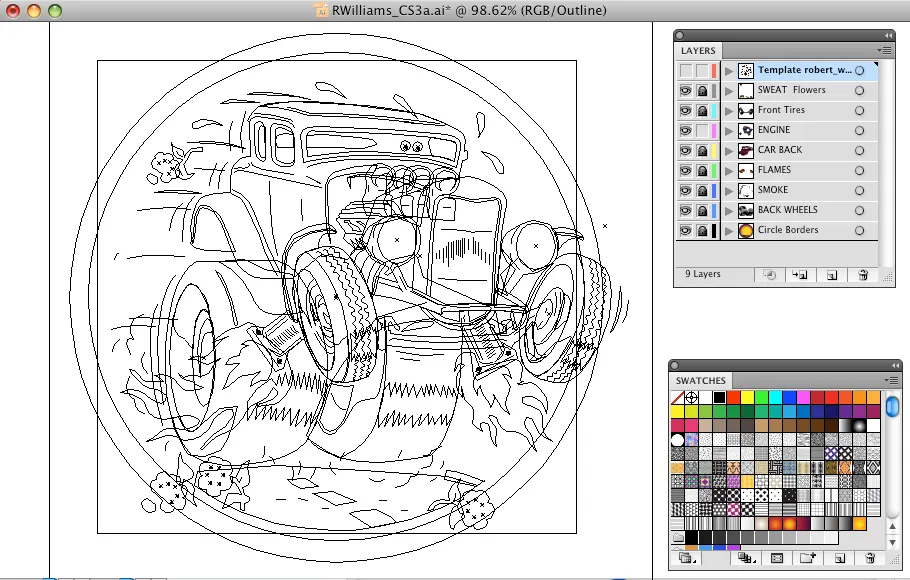Screen dimensions: 910x580
Task: Pick the cyan swatch in top row
Action: [775, 398]
